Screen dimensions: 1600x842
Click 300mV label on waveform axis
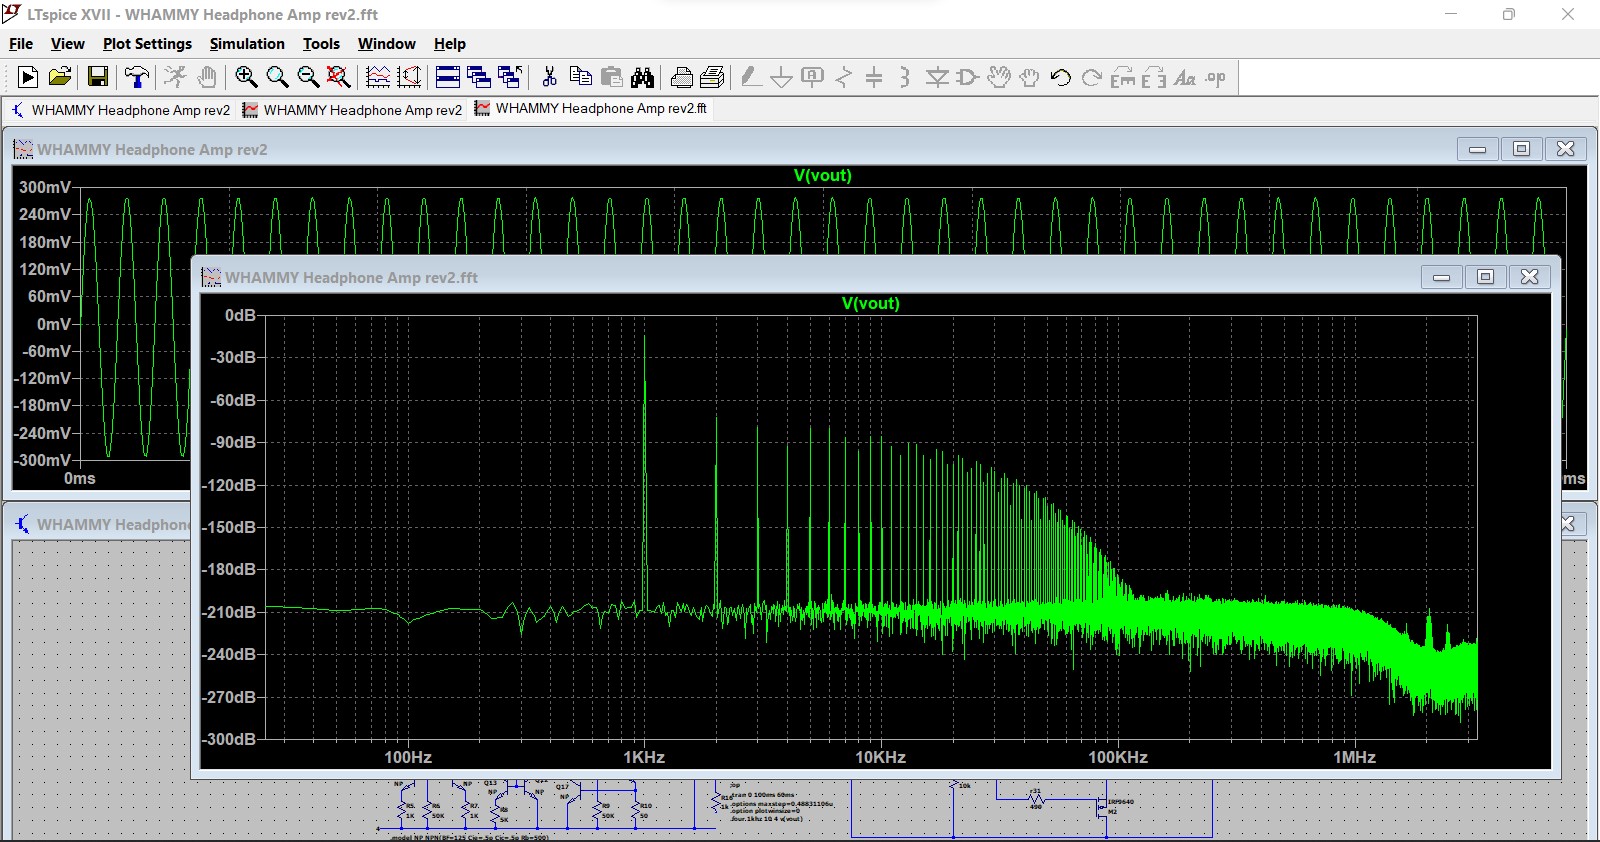click(x=45, y=187)
